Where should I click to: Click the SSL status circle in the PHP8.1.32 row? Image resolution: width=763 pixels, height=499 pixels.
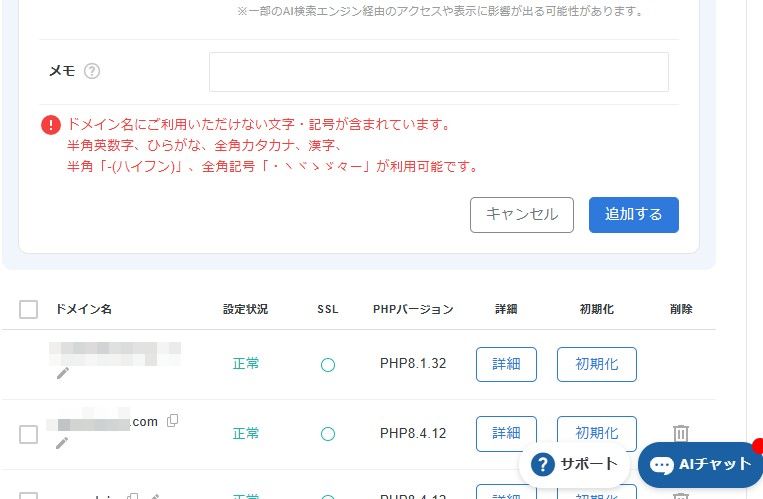(327, 365)
